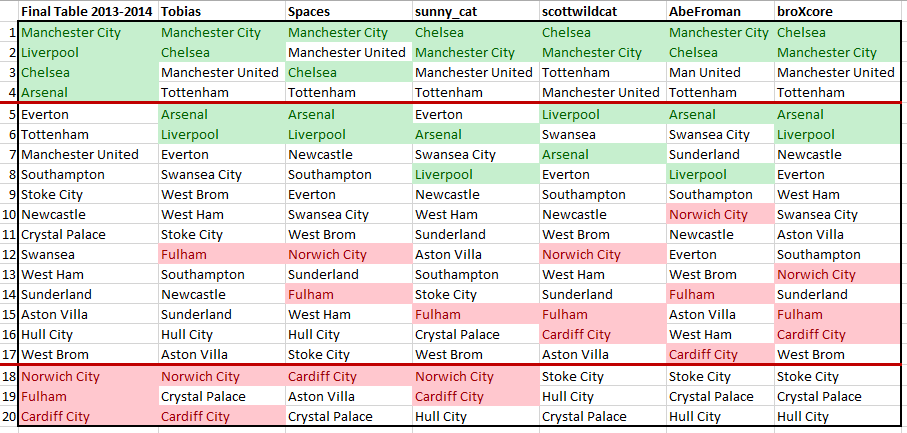The width and height of the screenshot is (907, 433).
Task: Select the AbeFroman column header cell
Action: pos(720,12)
